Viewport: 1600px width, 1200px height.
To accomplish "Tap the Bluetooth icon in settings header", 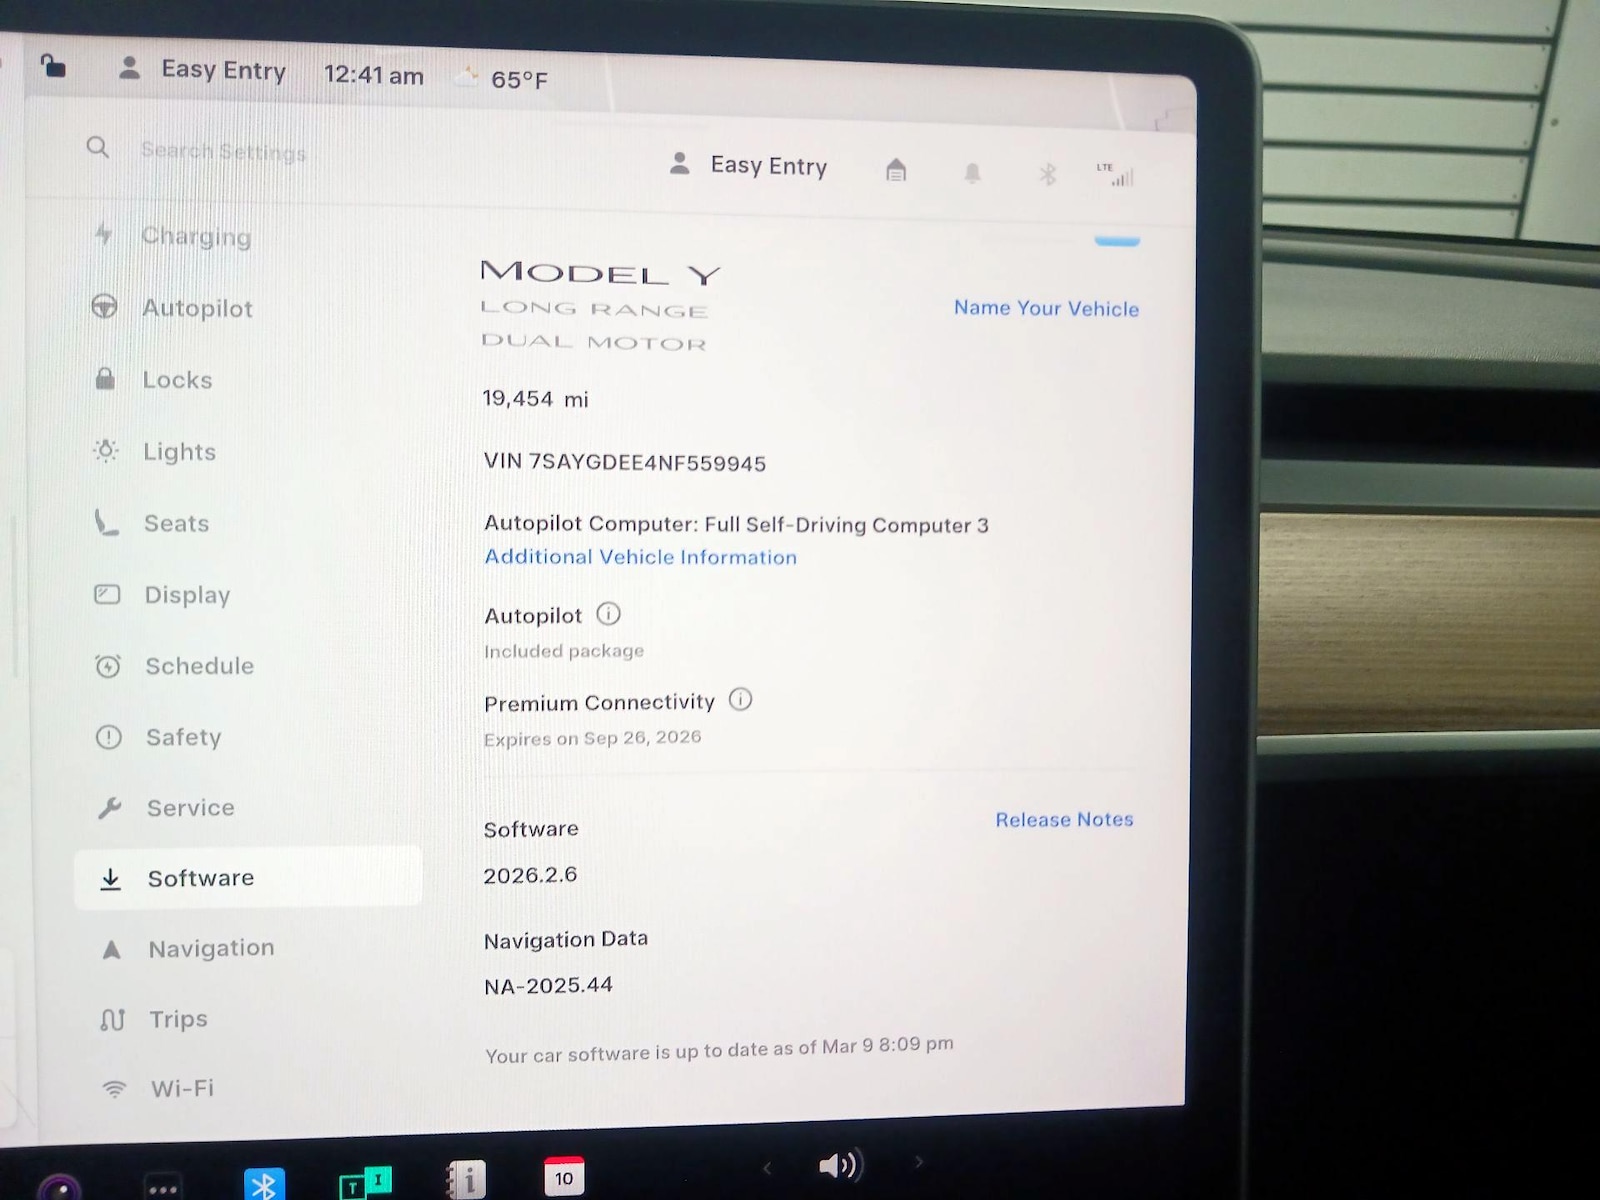I will click(1047, 174).
